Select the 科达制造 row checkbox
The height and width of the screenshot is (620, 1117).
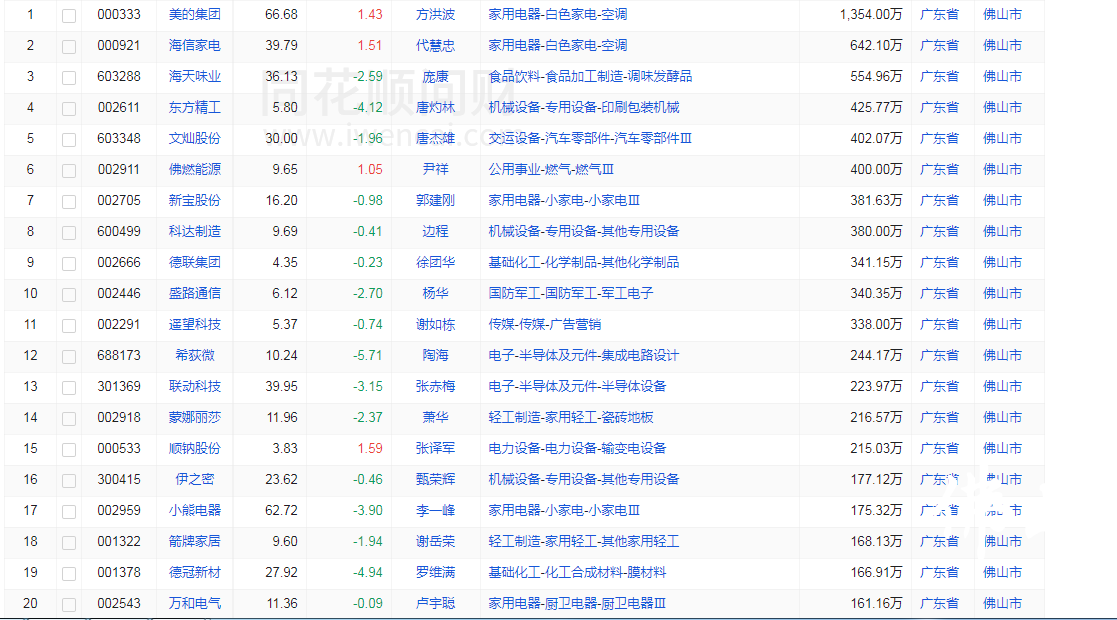coord(69,233)
